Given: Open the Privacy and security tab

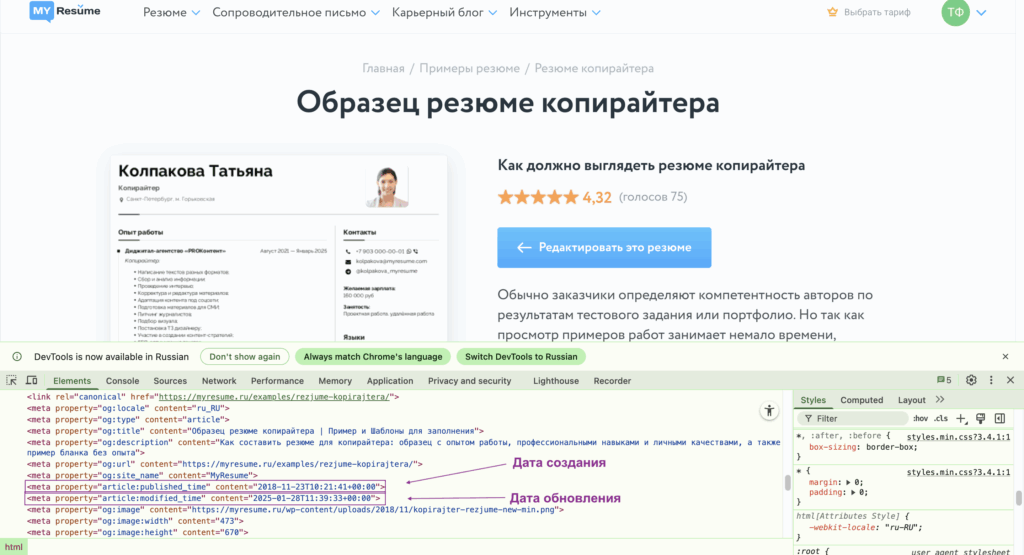Looking at the screenshot, I should [470, 381].
